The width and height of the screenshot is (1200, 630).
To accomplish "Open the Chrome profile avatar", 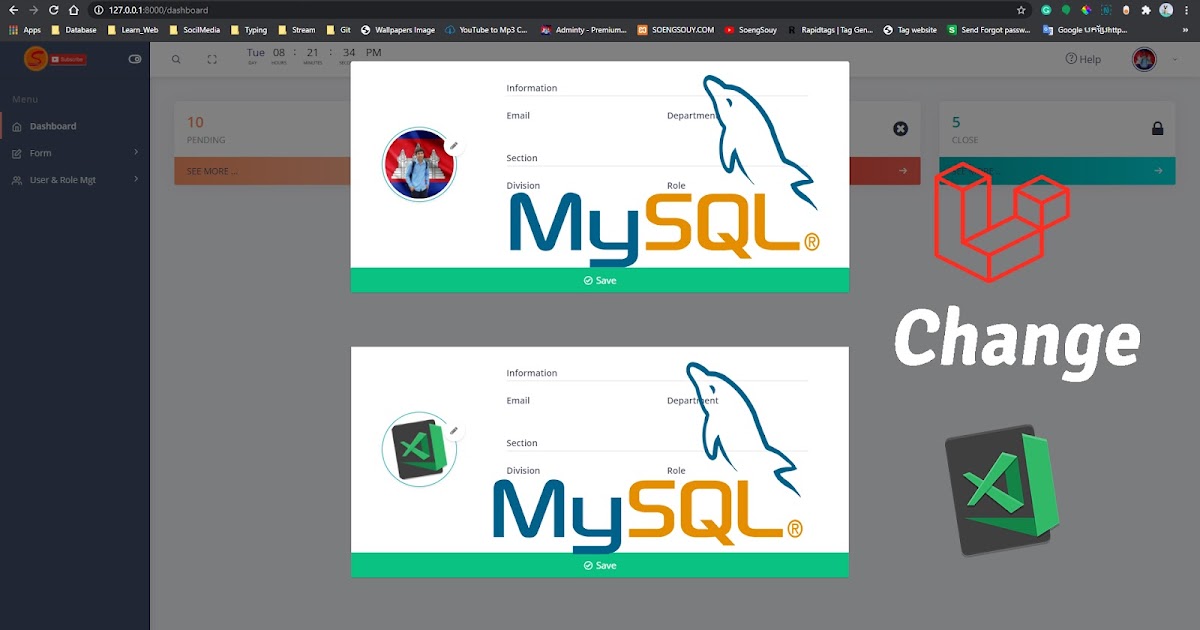I will pos(1166,10).
